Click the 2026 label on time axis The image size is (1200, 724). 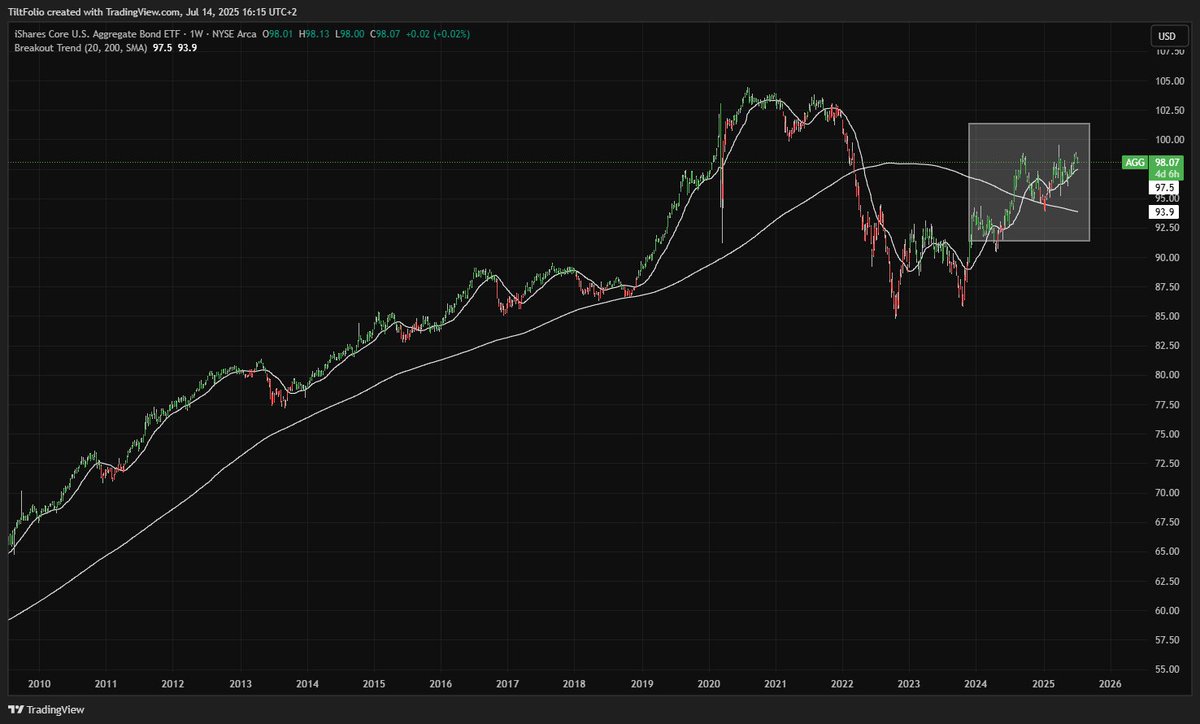coord(1110,685)
